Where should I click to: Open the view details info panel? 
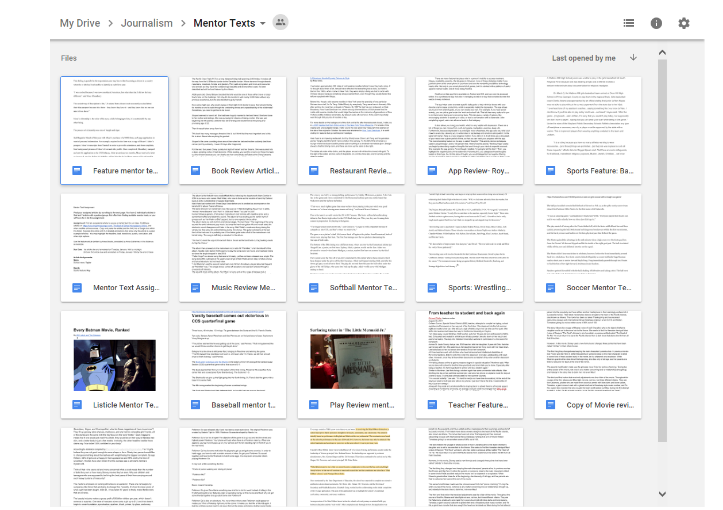[656, 23]
